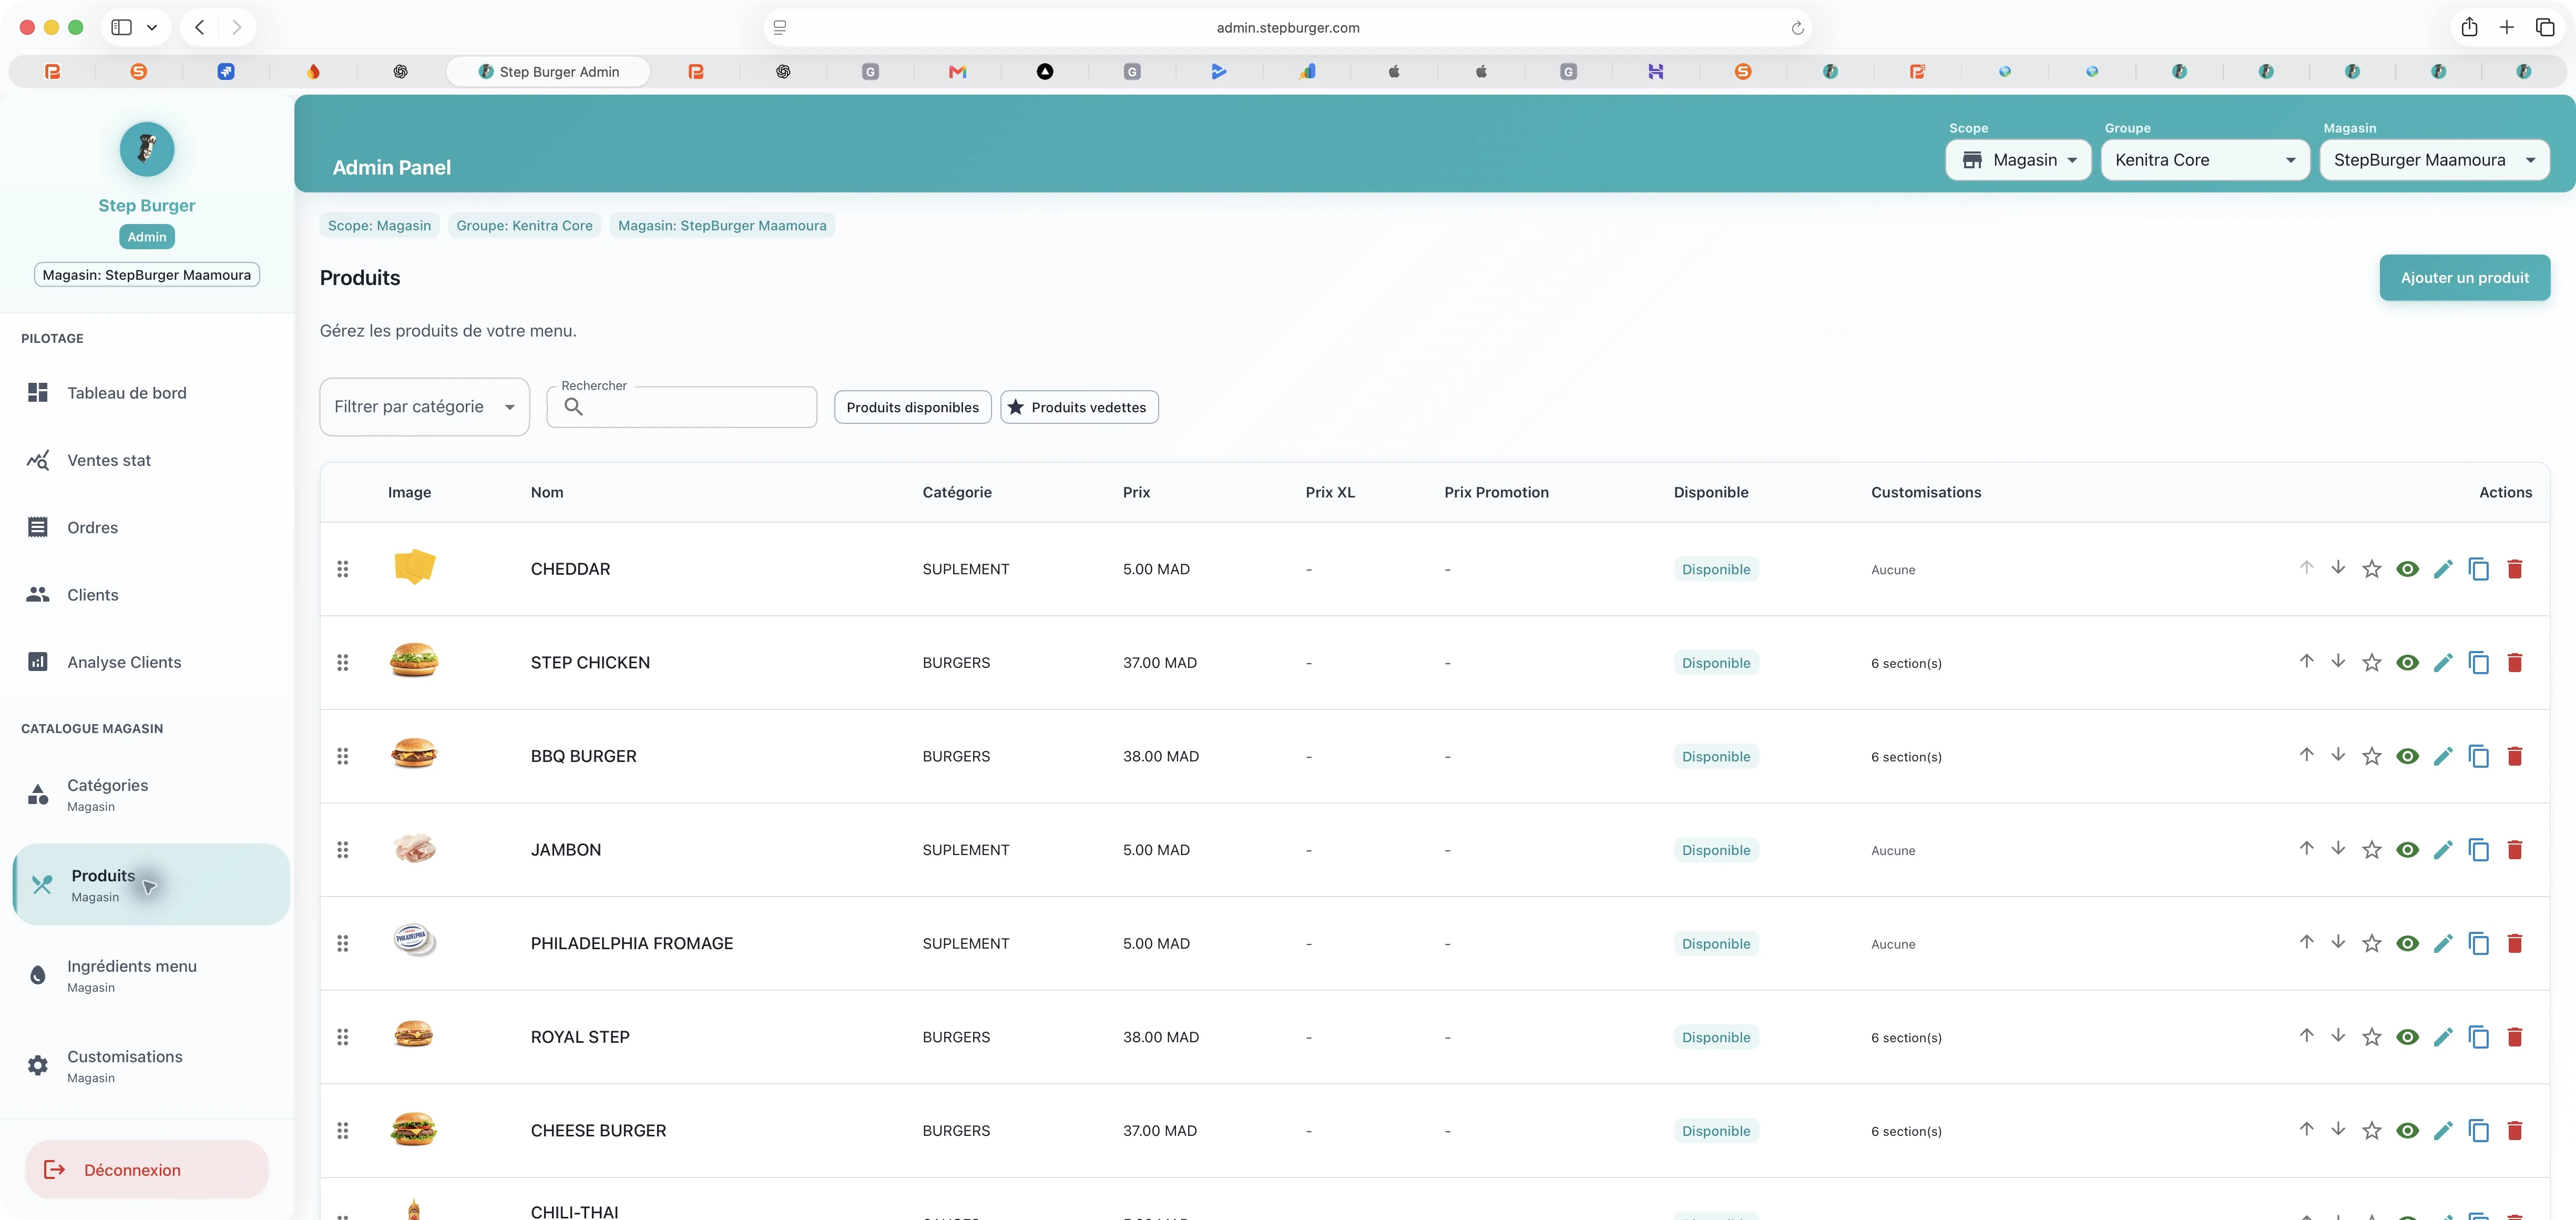2576x1220 pixels.
Task: Expand the Scope Magasin dropdown
Action: 2018,160
